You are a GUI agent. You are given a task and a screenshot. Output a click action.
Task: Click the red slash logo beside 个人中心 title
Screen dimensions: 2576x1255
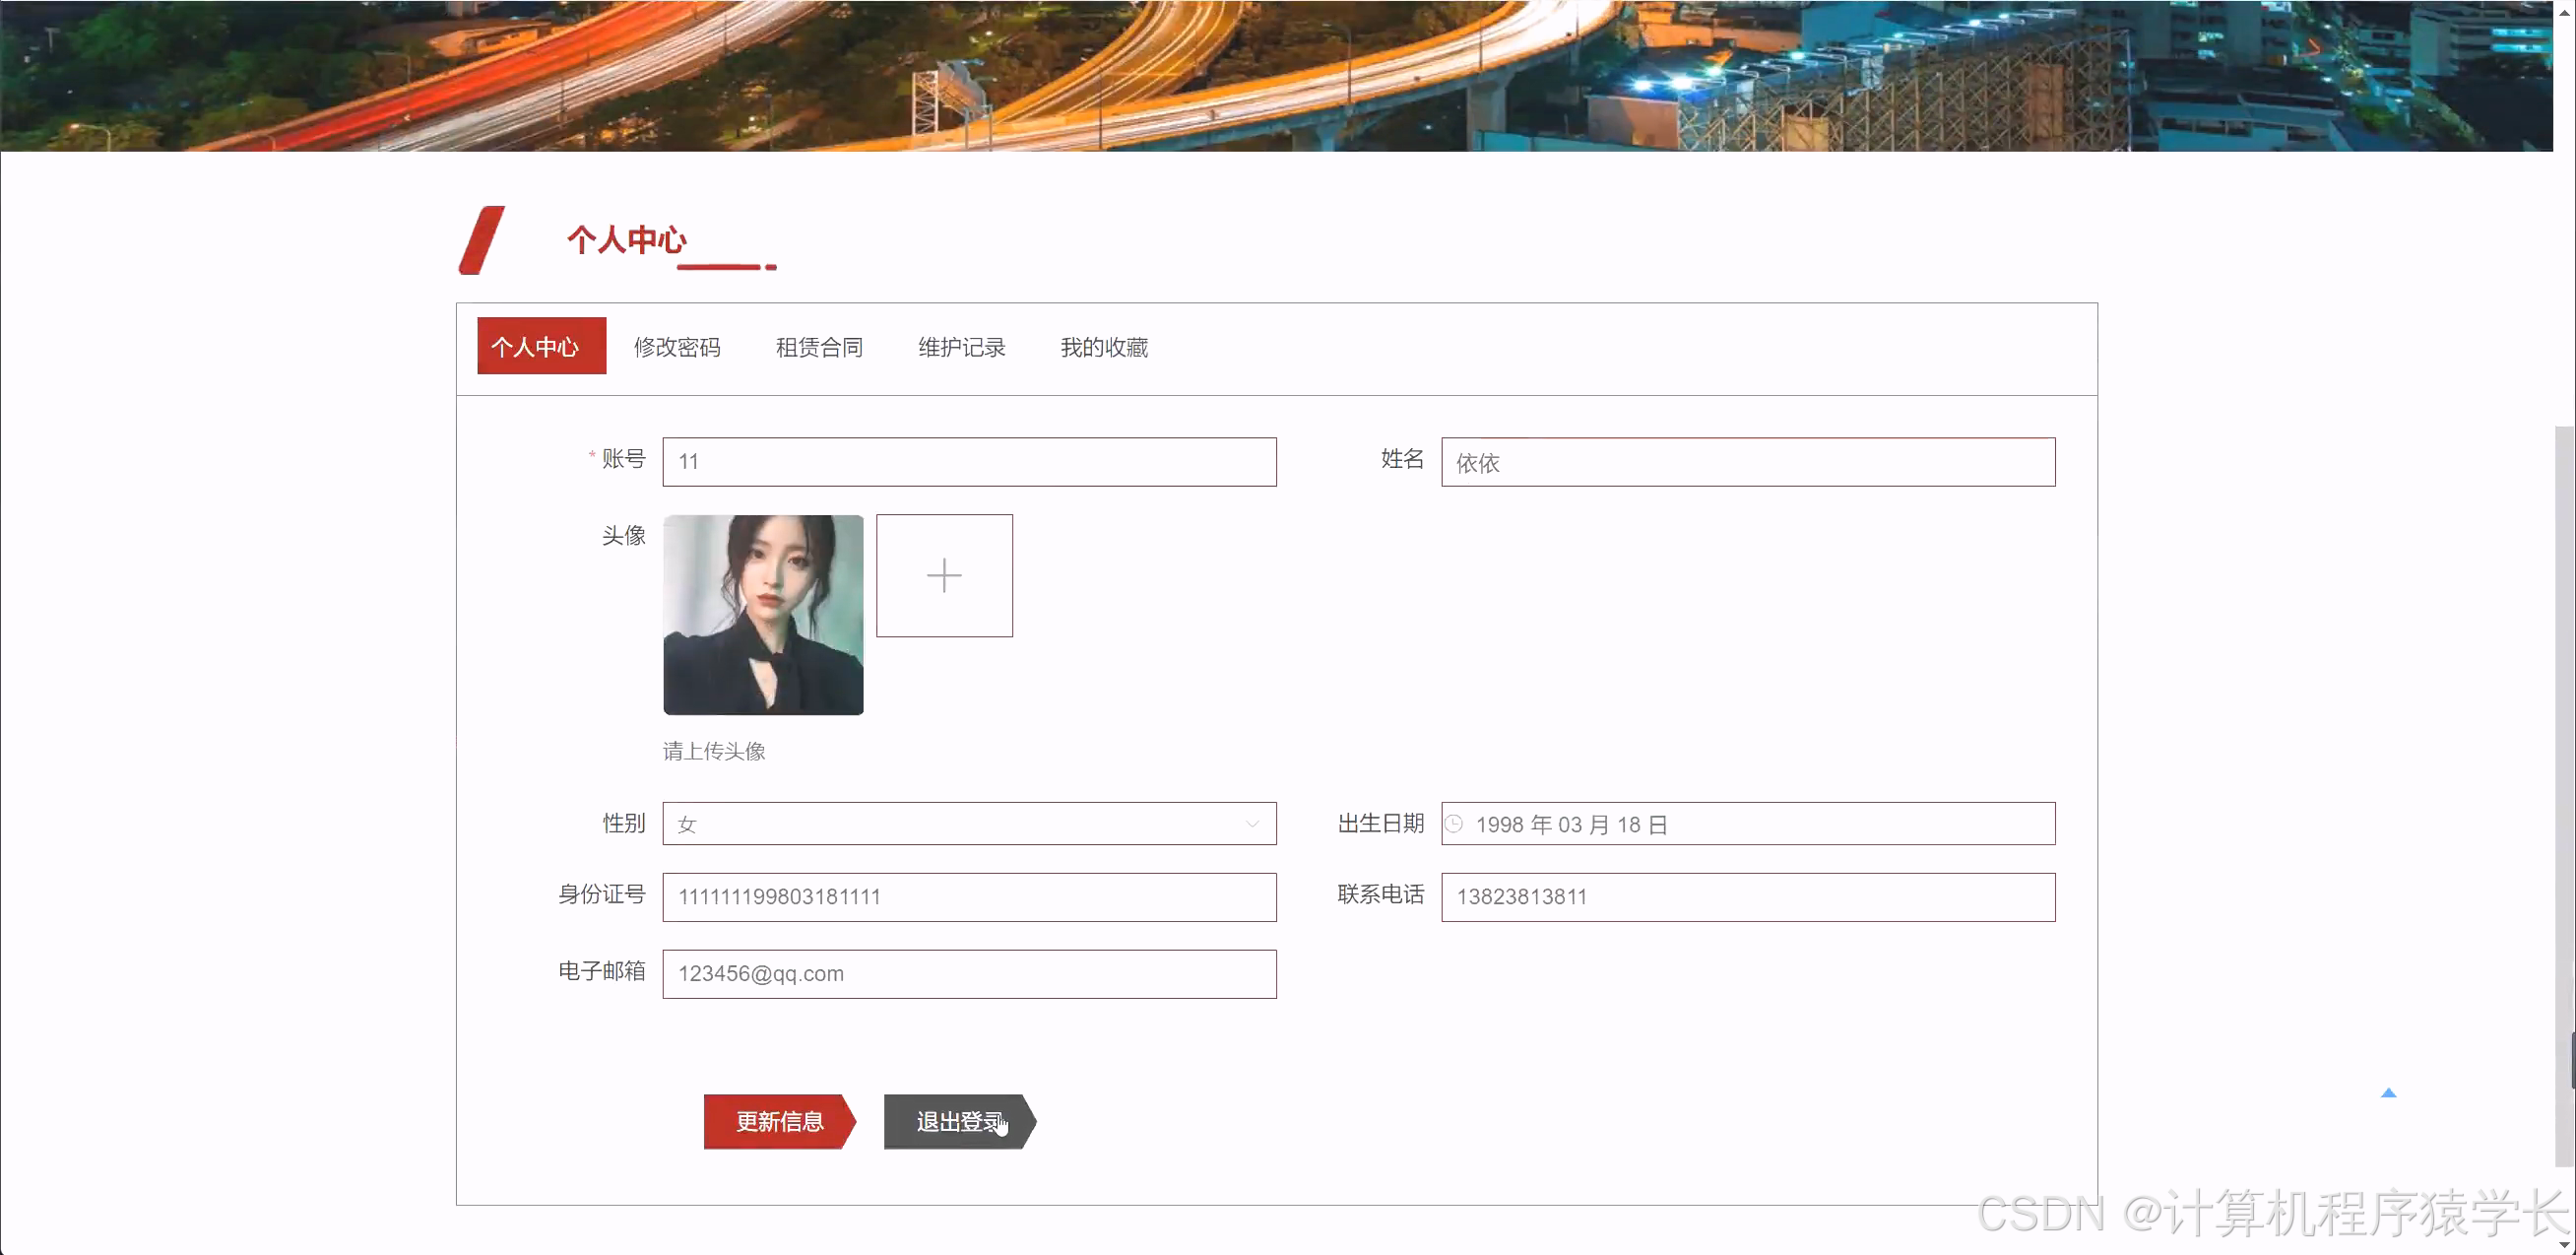(484, 239)
